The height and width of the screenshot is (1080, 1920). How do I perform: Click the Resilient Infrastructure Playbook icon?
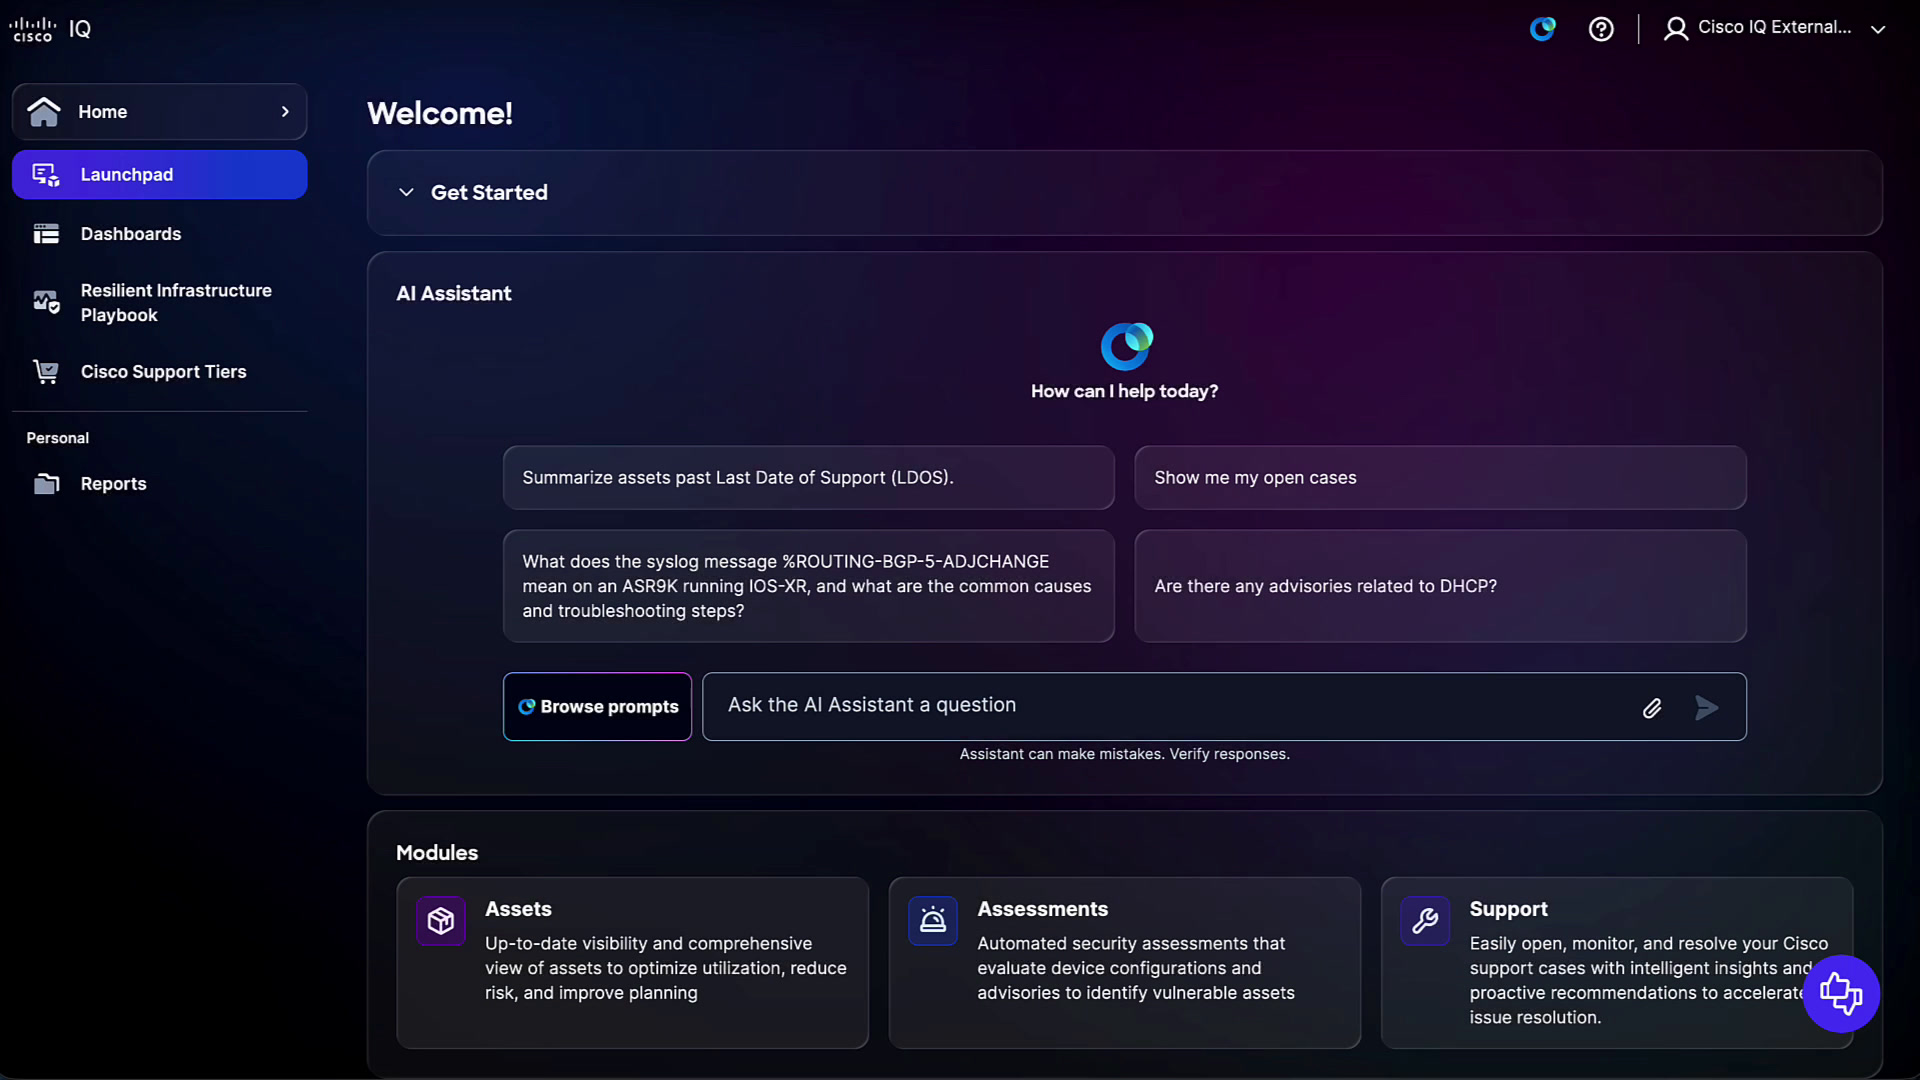click(46, 301)
